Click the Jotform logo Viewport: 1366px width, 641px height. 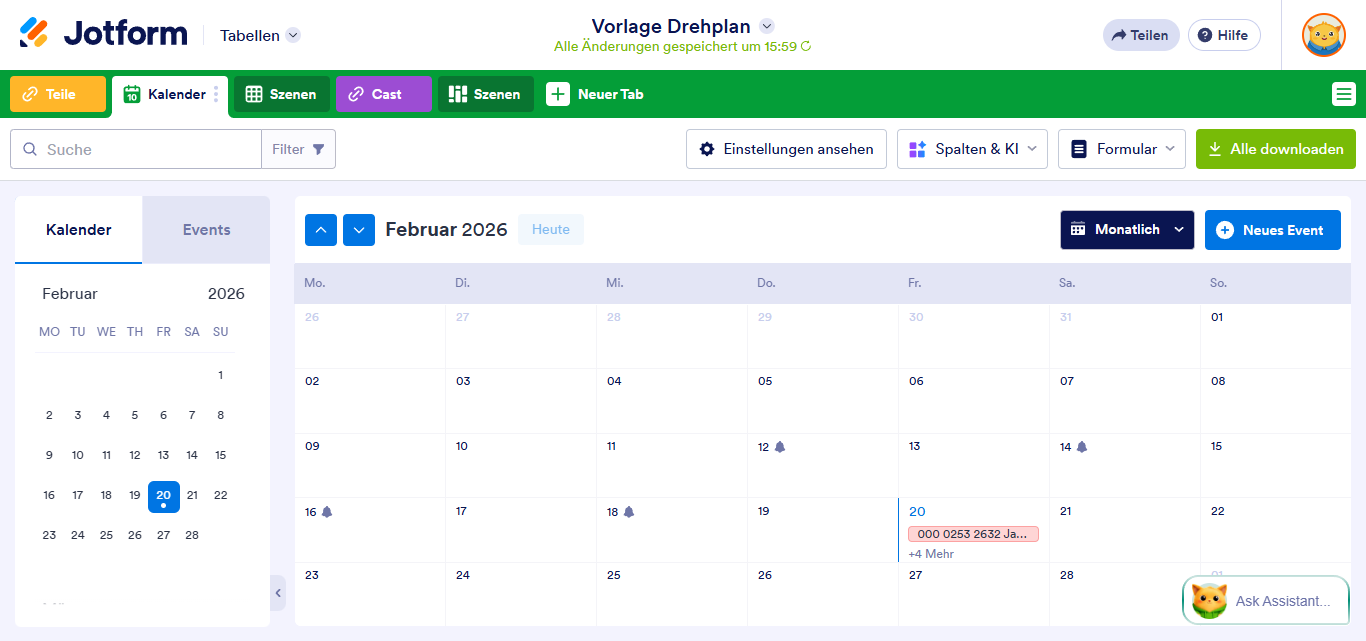tap(103, 34)
